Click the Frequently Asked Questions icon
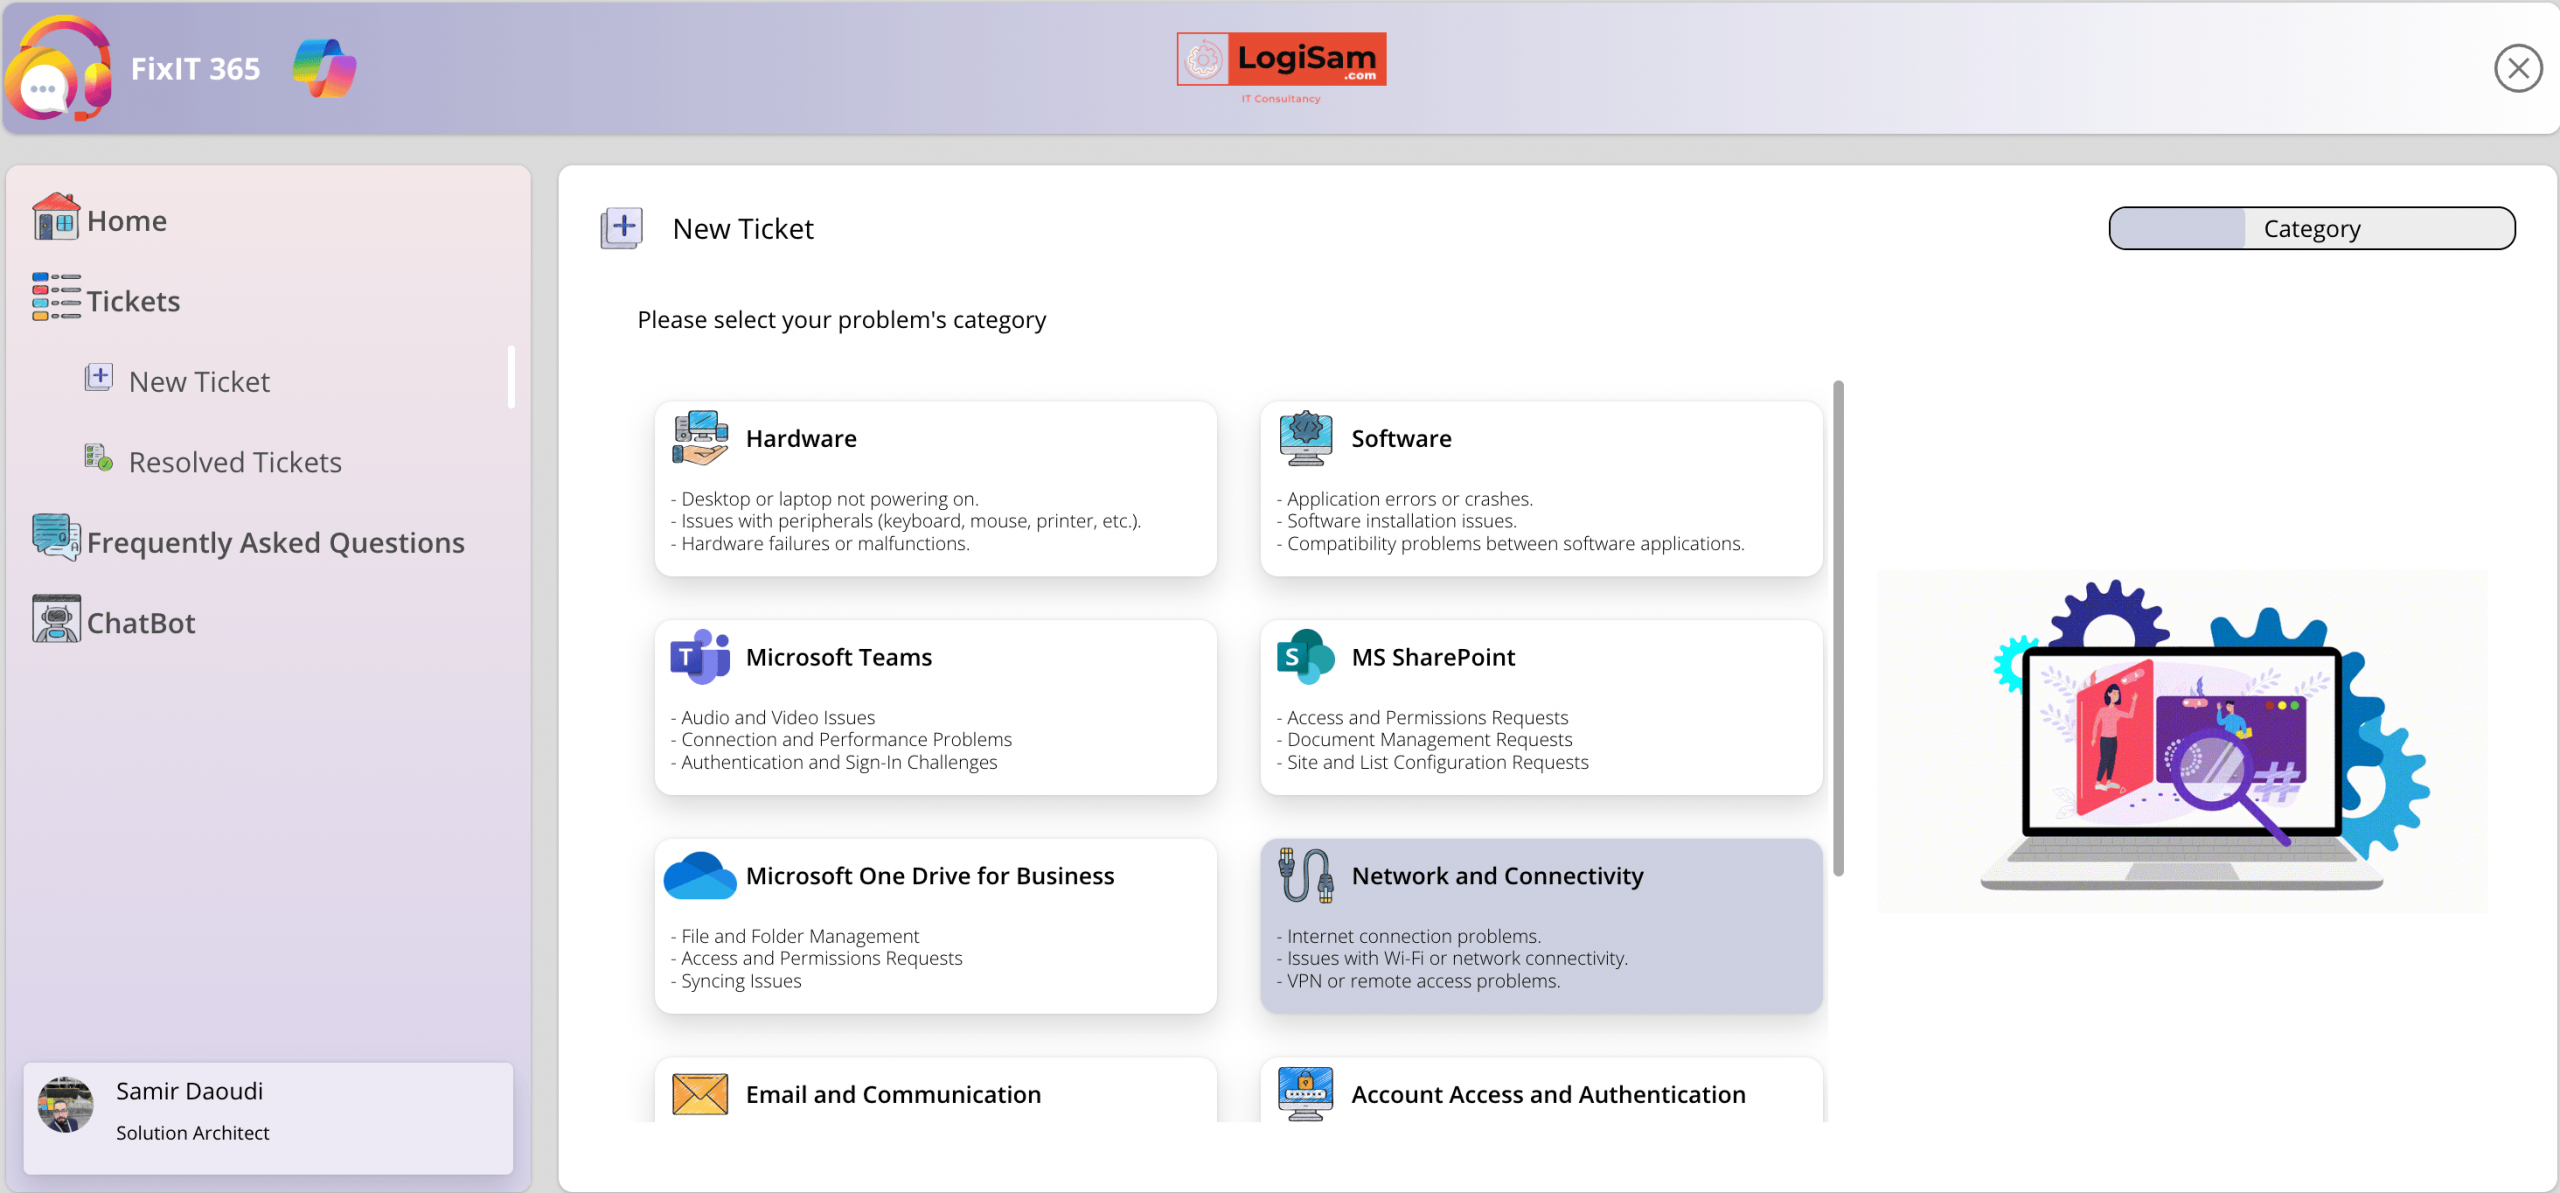 point(56,537)
